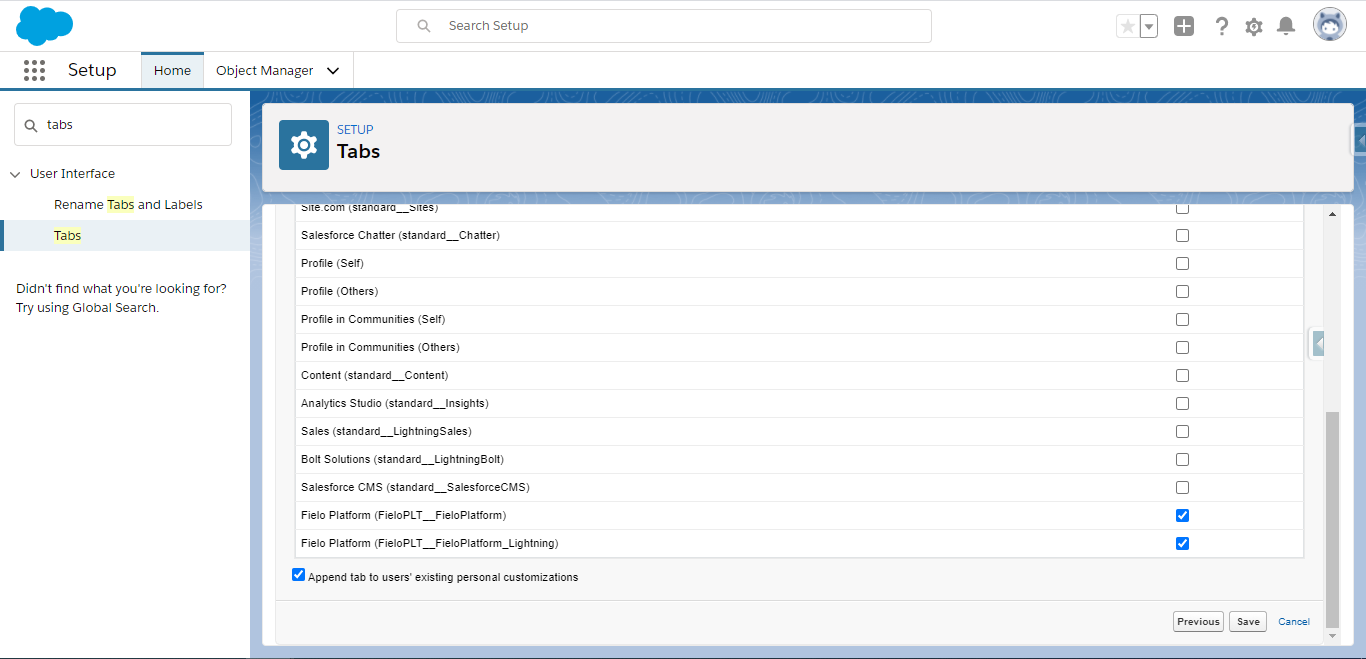Screen dimensions: 1366x659
Task: Tick Profile in Communities (Self) checkbox
Action: tap(1182, 320)
